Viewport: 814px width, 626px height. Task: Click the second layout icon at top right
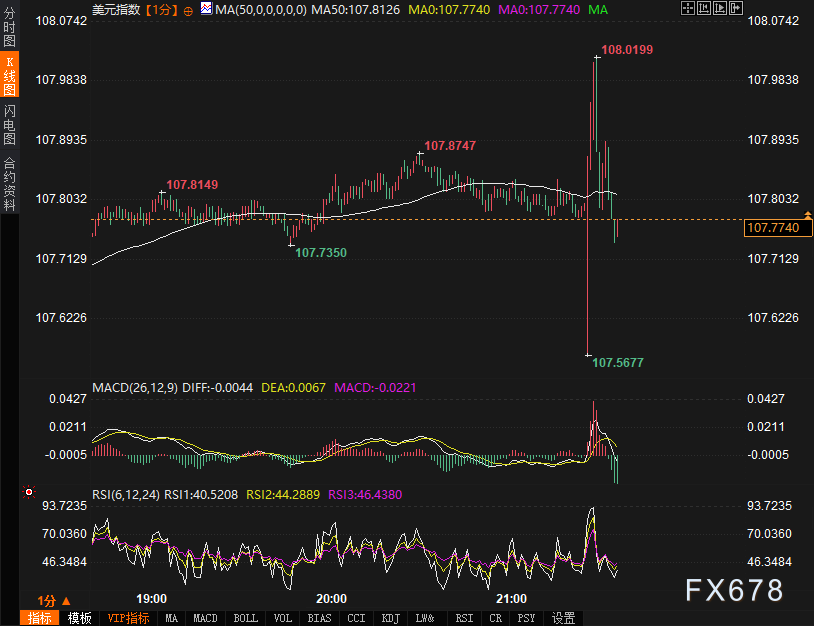tap(705, 8)
